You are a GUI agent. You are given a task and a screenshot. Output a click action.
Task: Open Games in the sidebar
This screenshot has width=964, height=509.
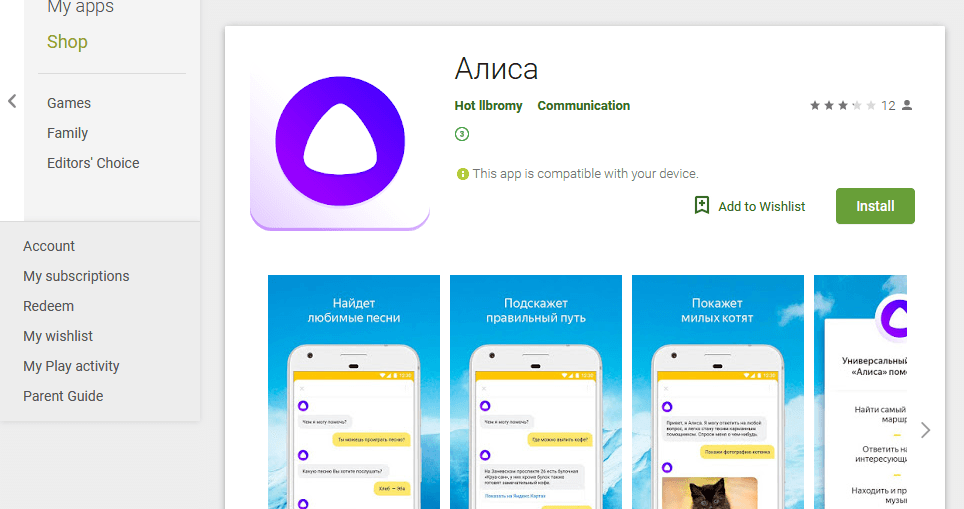point(69,103)
